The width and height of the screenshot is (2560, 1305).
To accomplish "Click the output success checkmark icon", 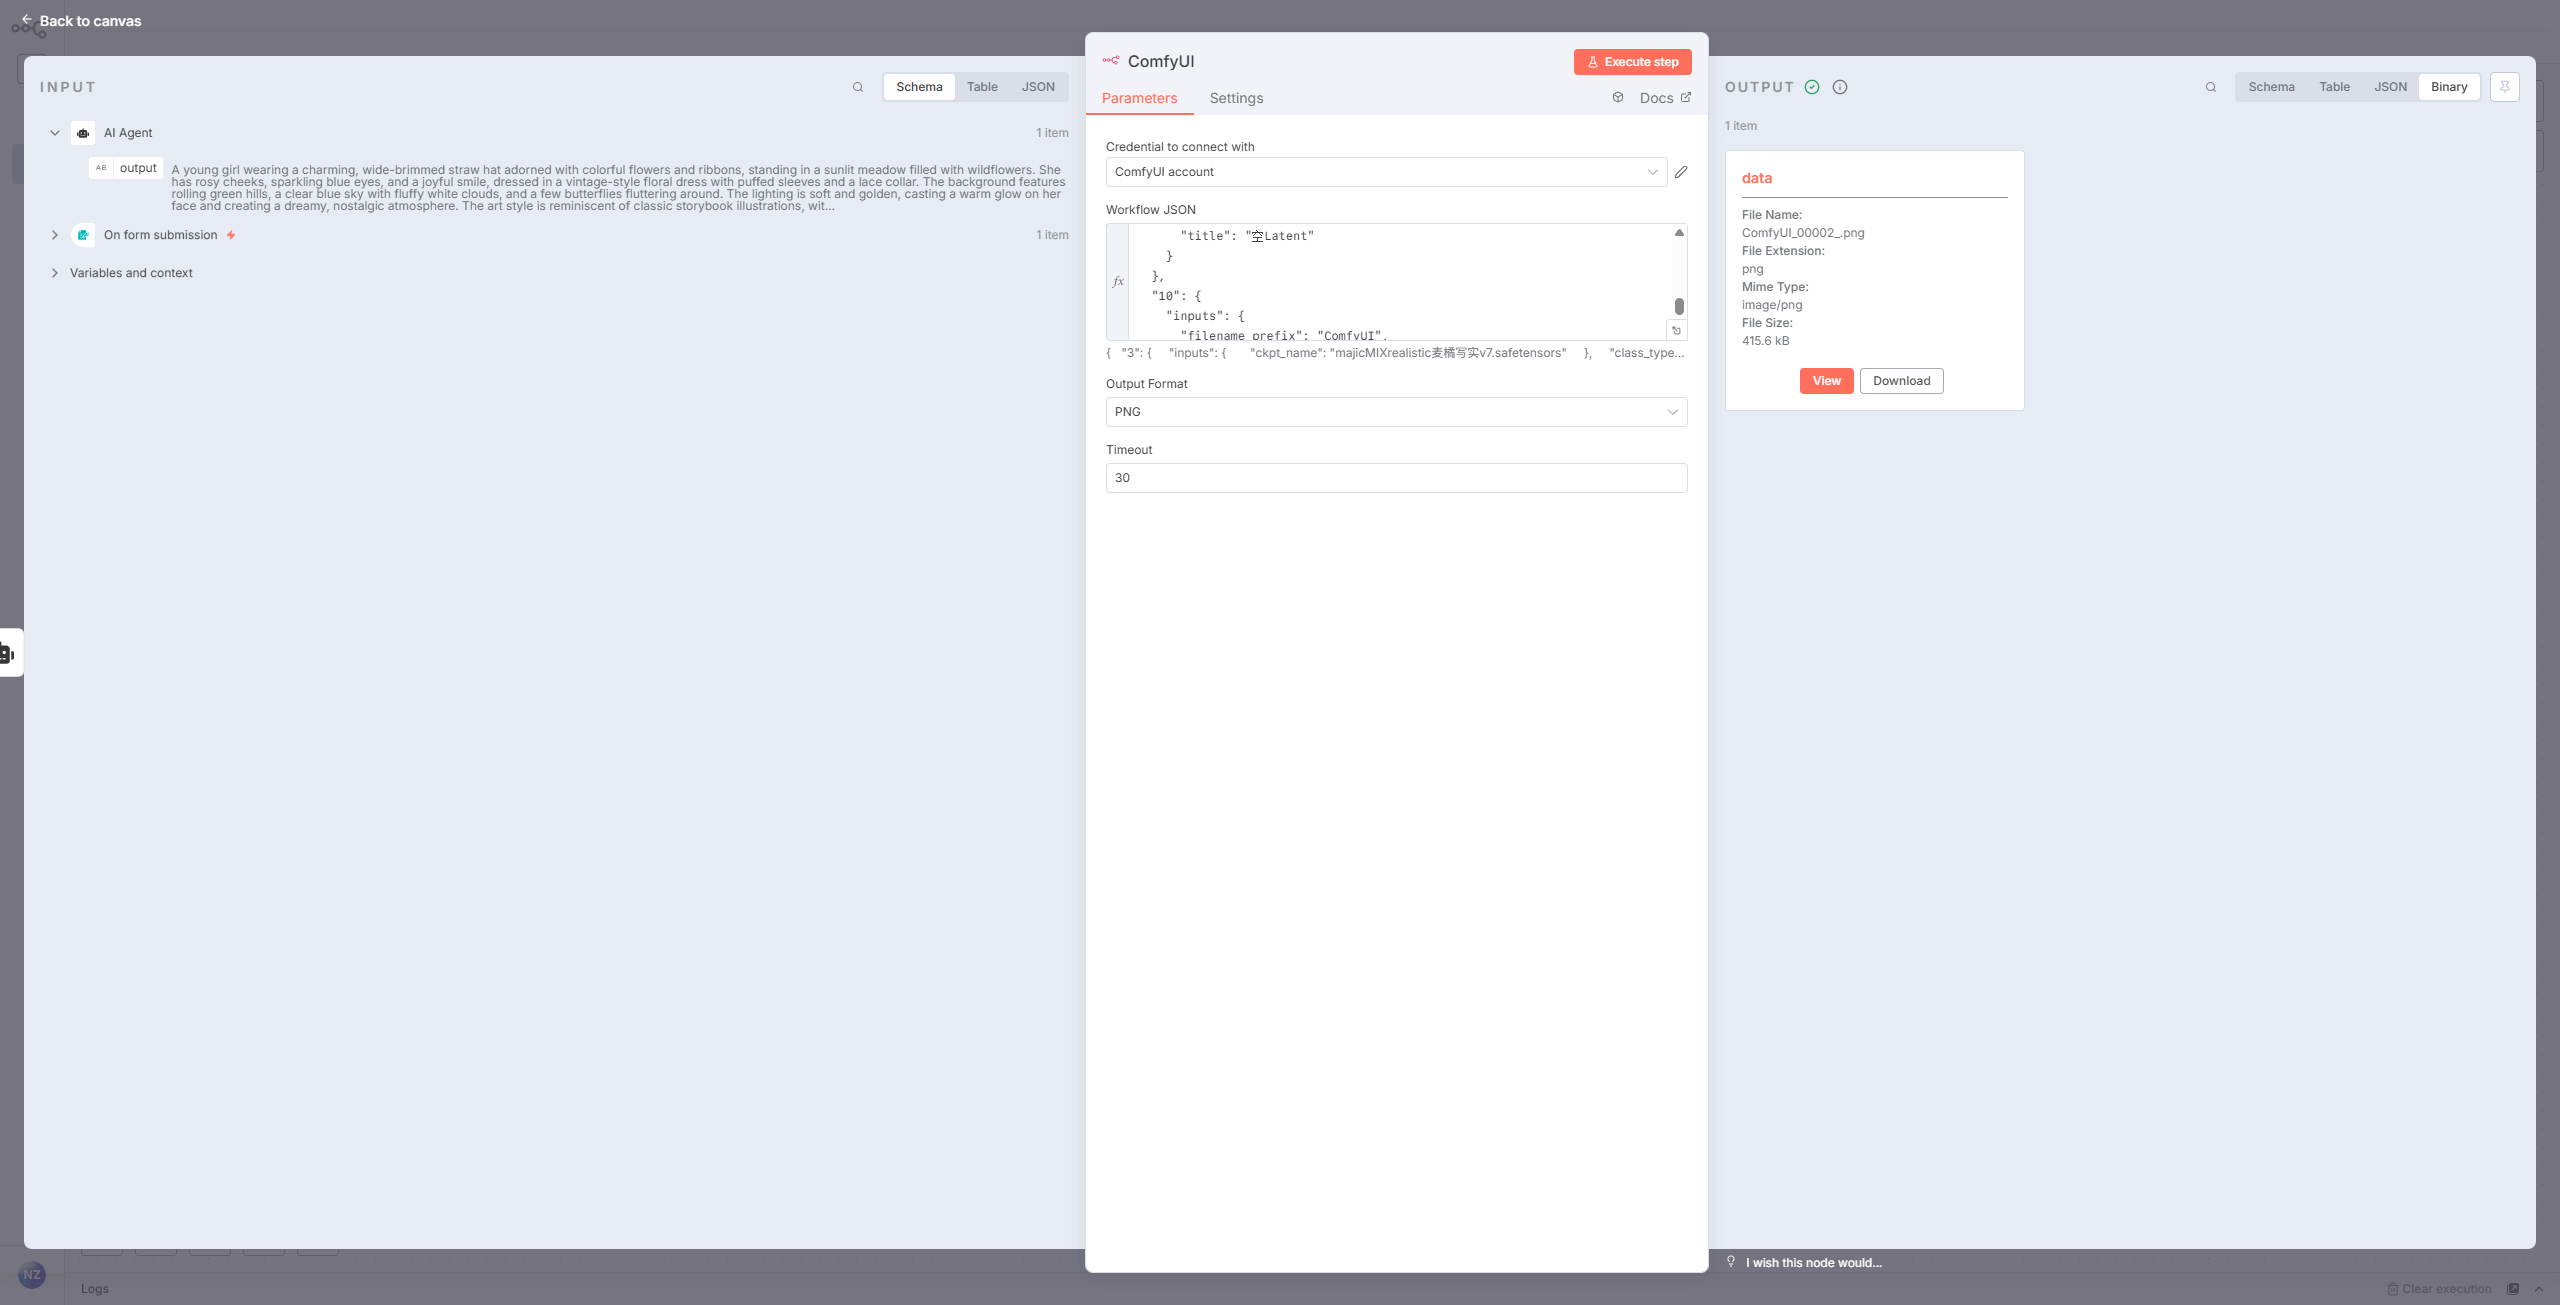I will click(1812, 87).
